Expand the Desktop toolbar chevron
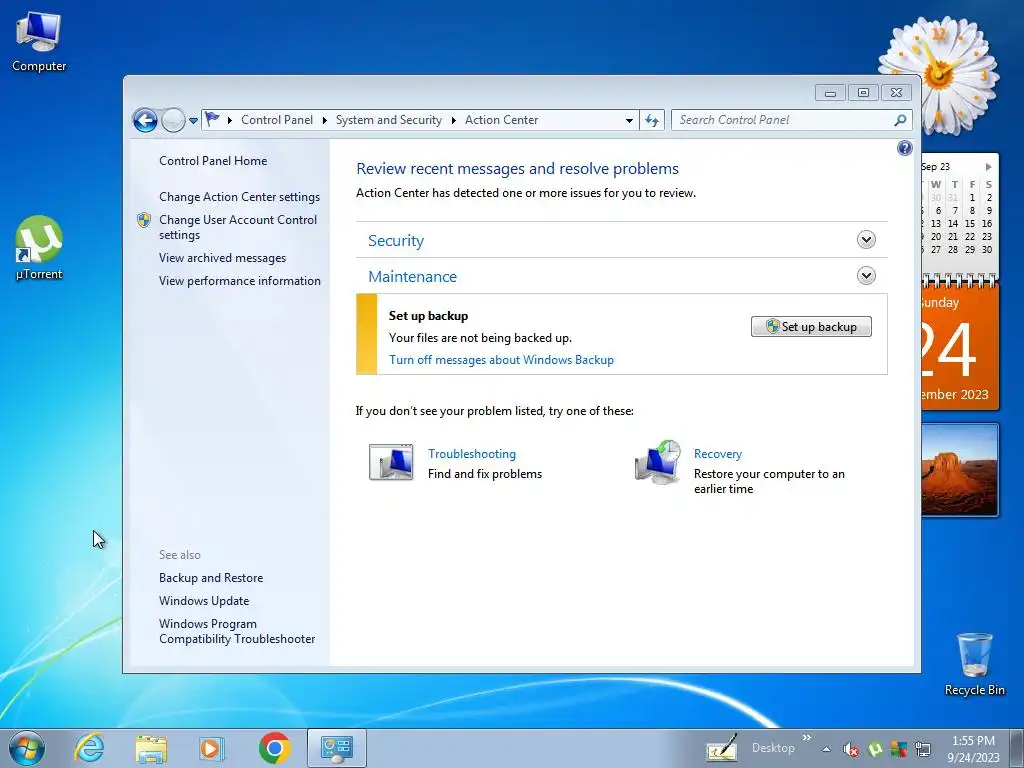Viewport: 1024px width, 768px height. 807,738
